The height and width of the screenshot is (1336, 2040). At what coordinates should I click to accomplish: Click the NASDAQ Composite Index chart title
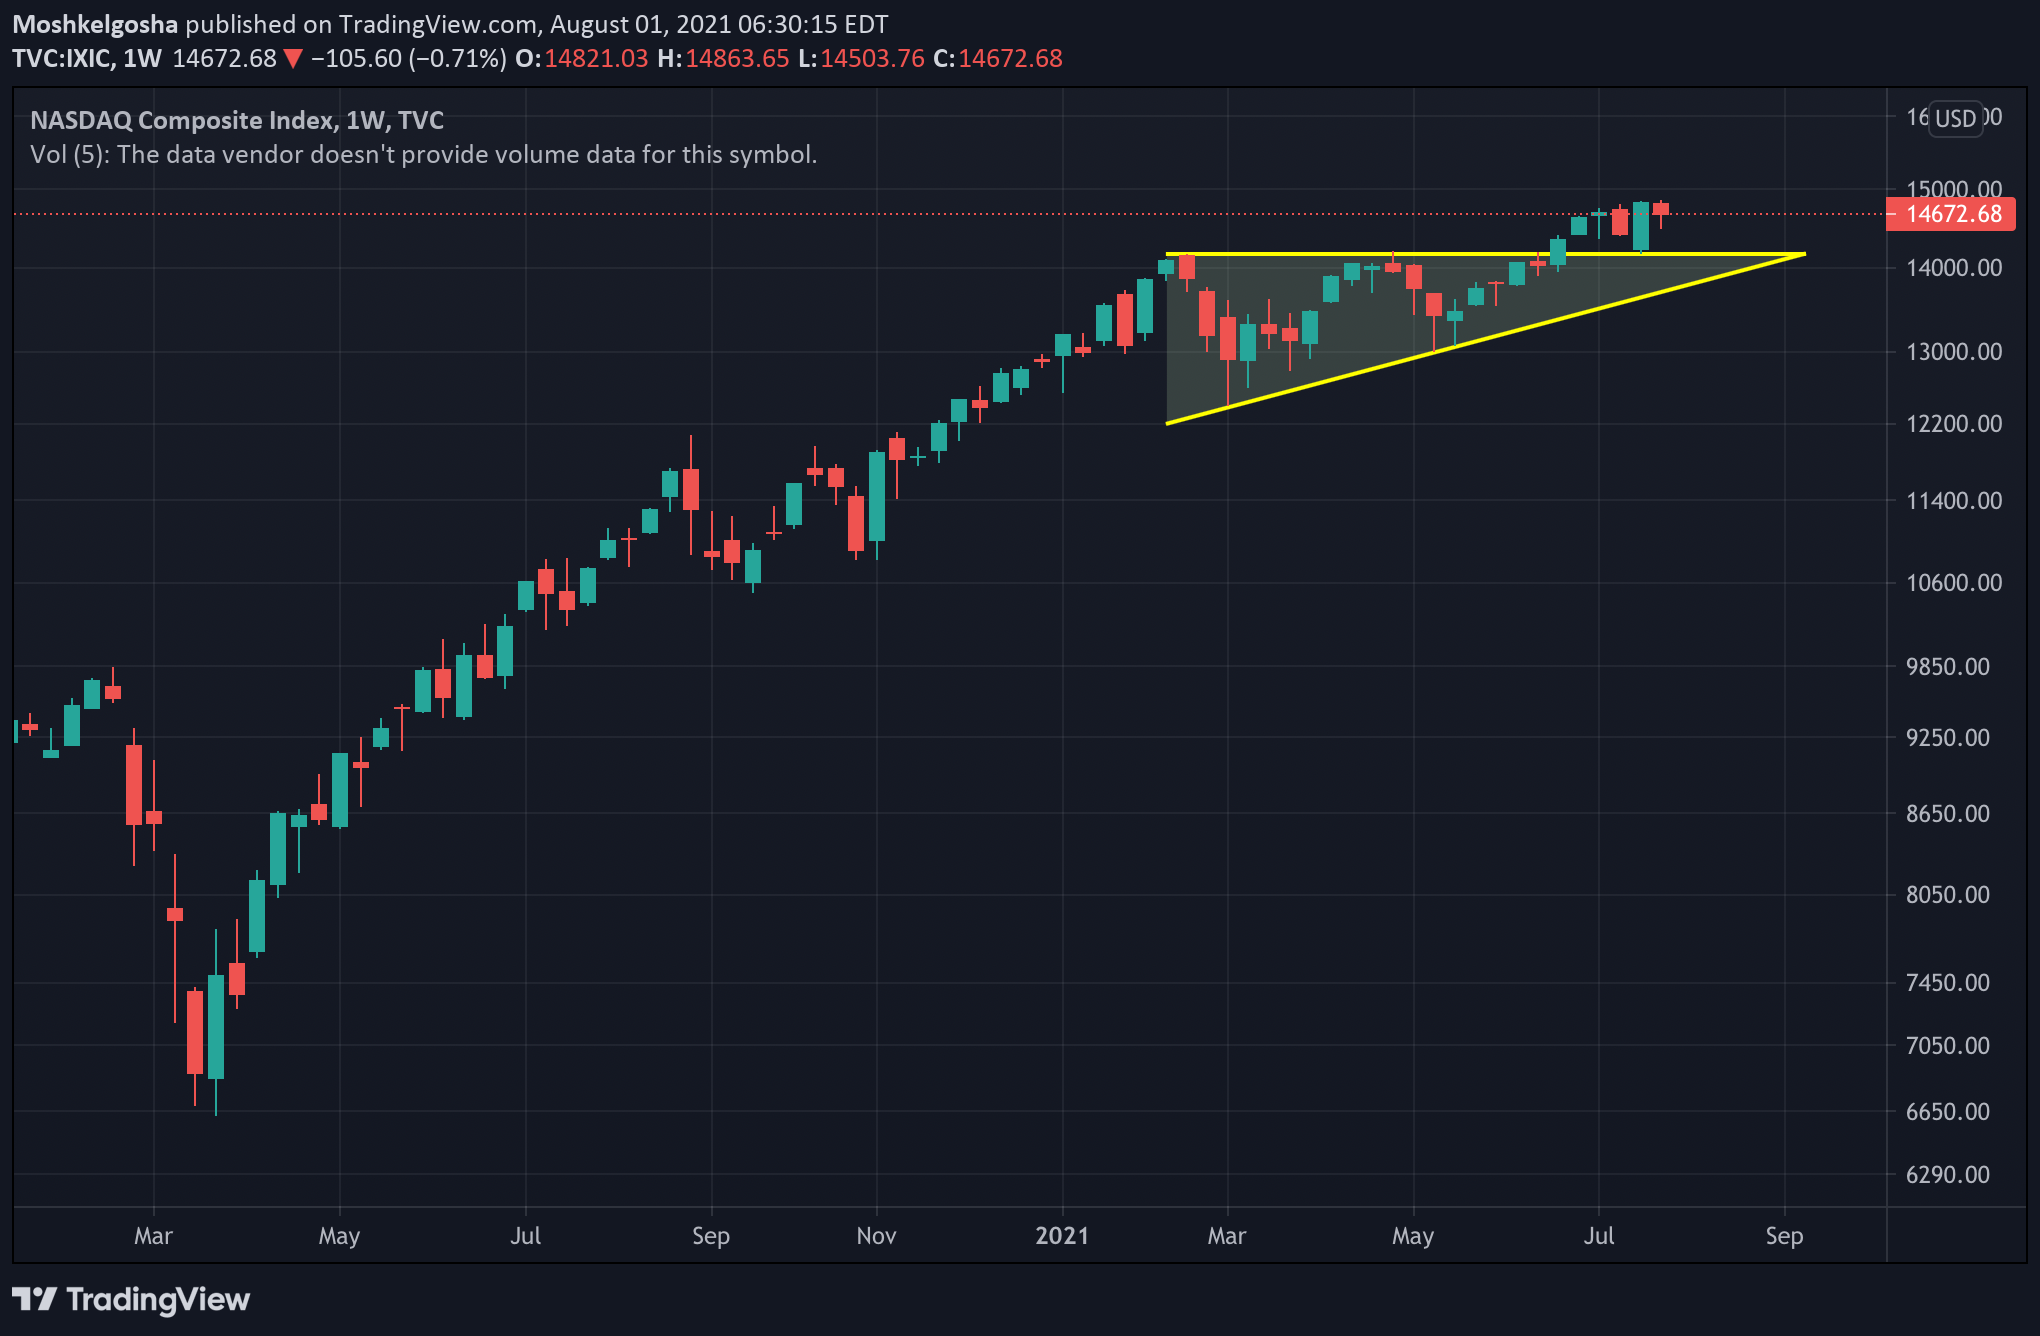tap(237, 120)
